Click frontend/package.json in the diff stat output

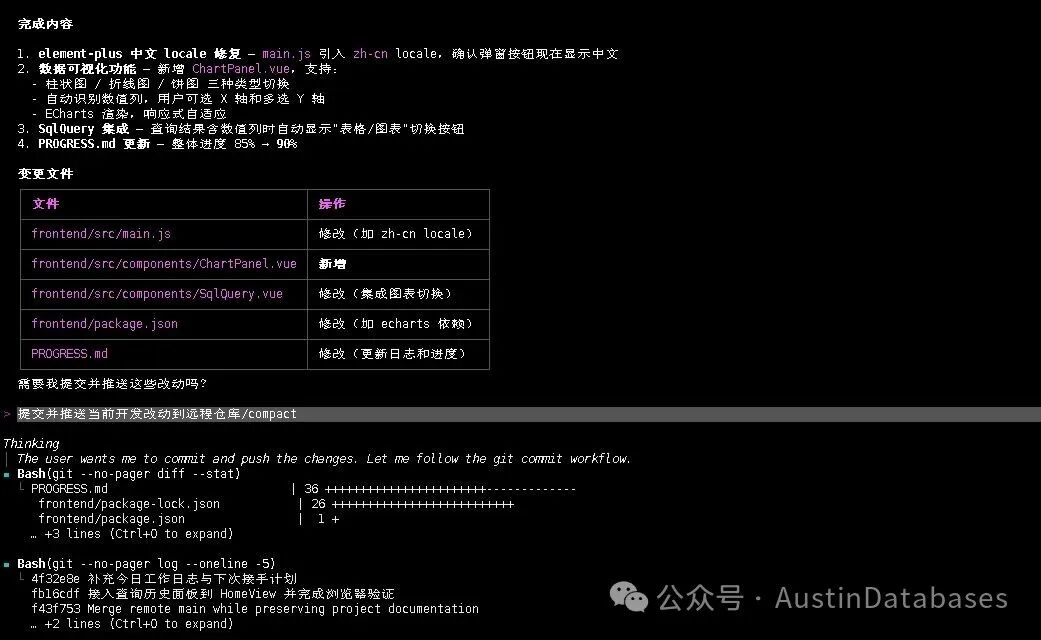pos(112,519)
